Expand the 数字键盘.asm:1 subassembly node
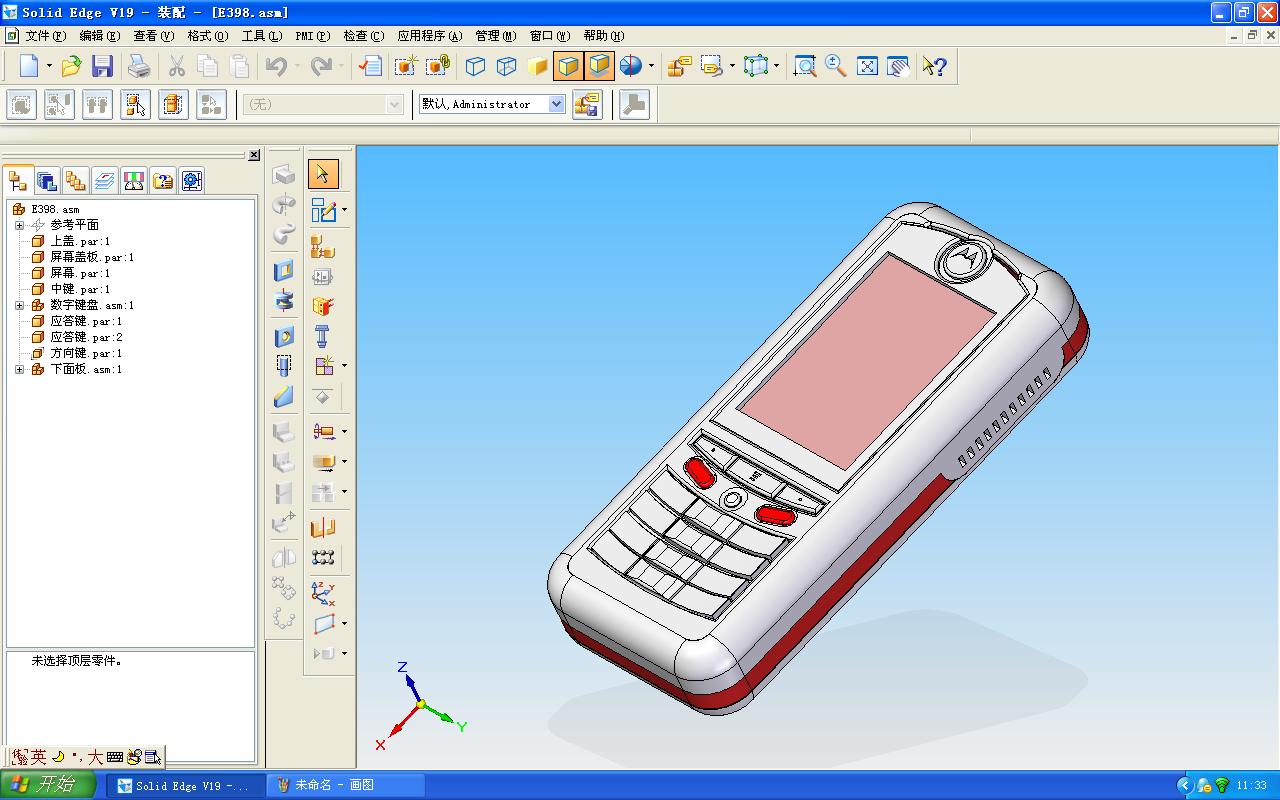The image size is (1280, 800). 19,304
